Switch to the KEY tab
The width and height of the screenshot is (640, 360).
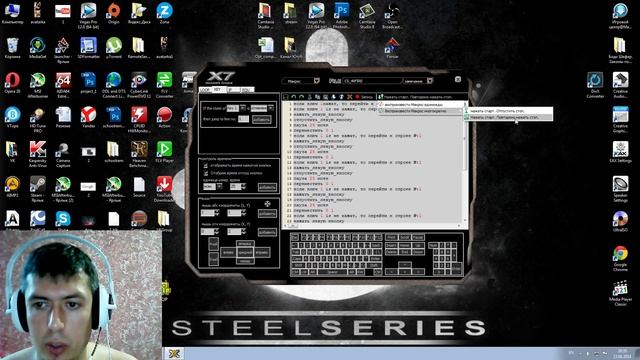point(218,90)
